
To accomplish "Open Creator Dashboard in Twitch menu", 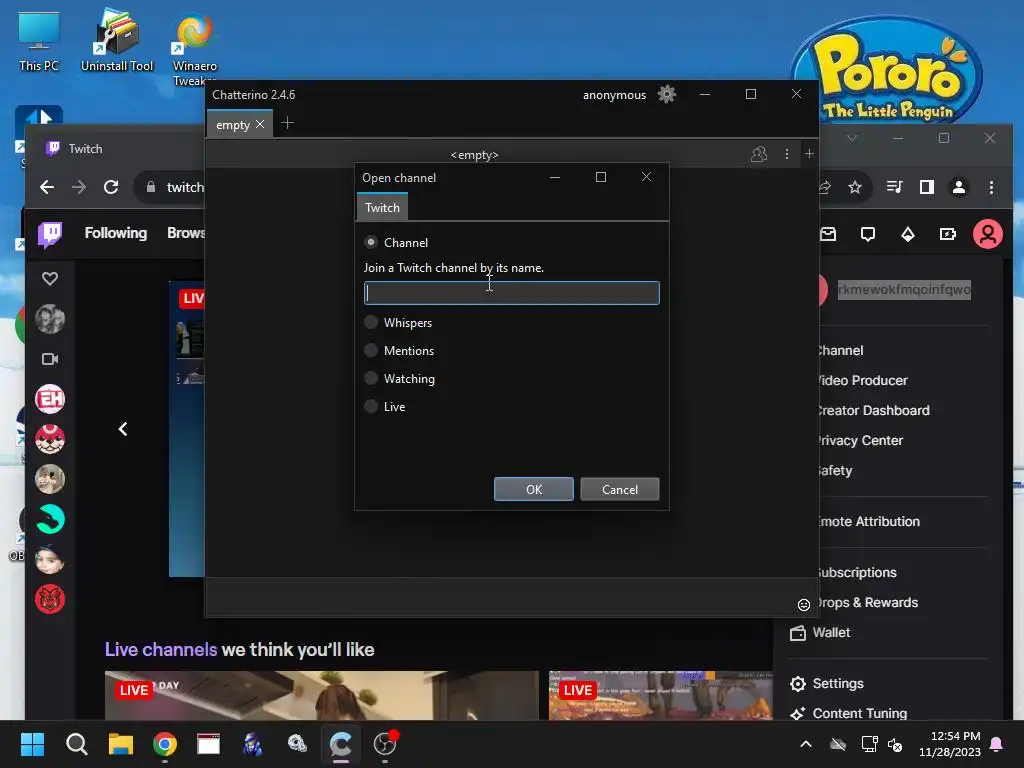I will [x=872, y=411].
